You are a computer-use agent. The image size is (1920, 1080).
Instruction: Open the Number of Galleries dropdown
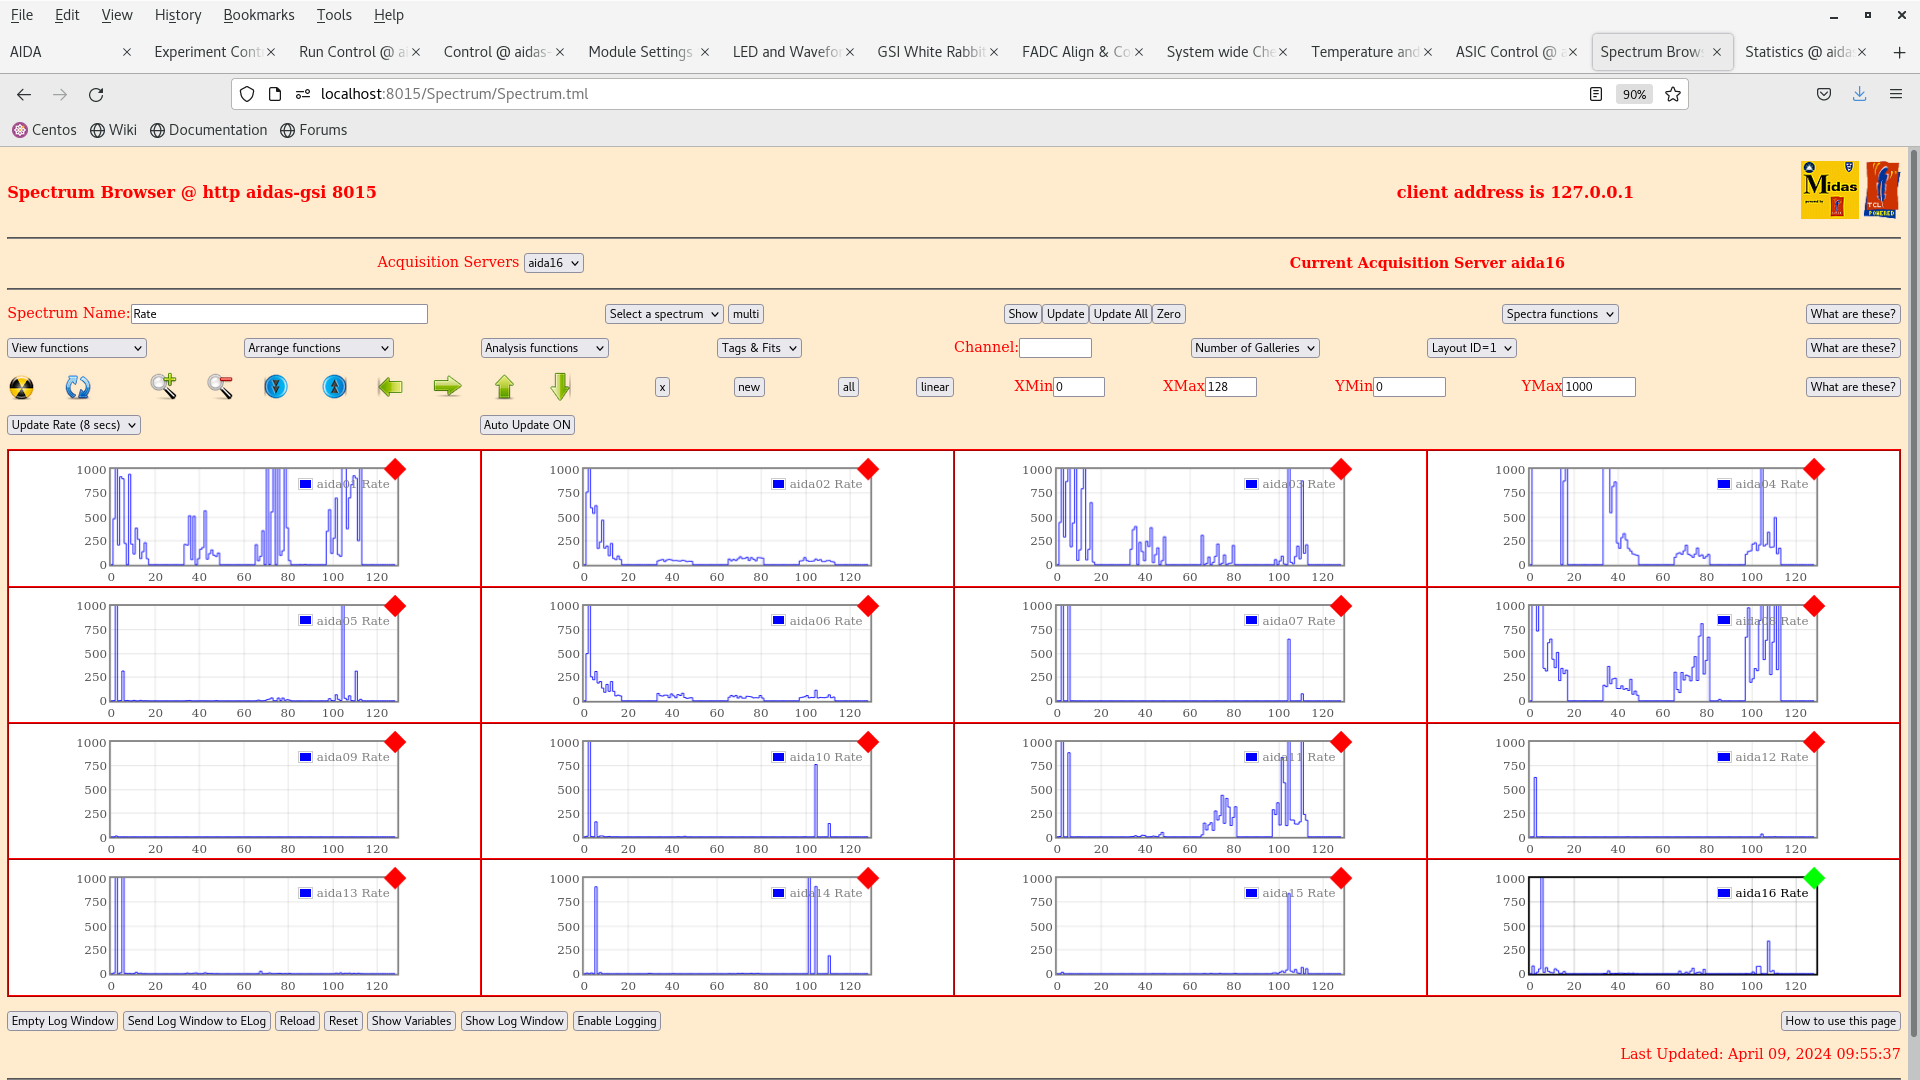(1255, 348)
